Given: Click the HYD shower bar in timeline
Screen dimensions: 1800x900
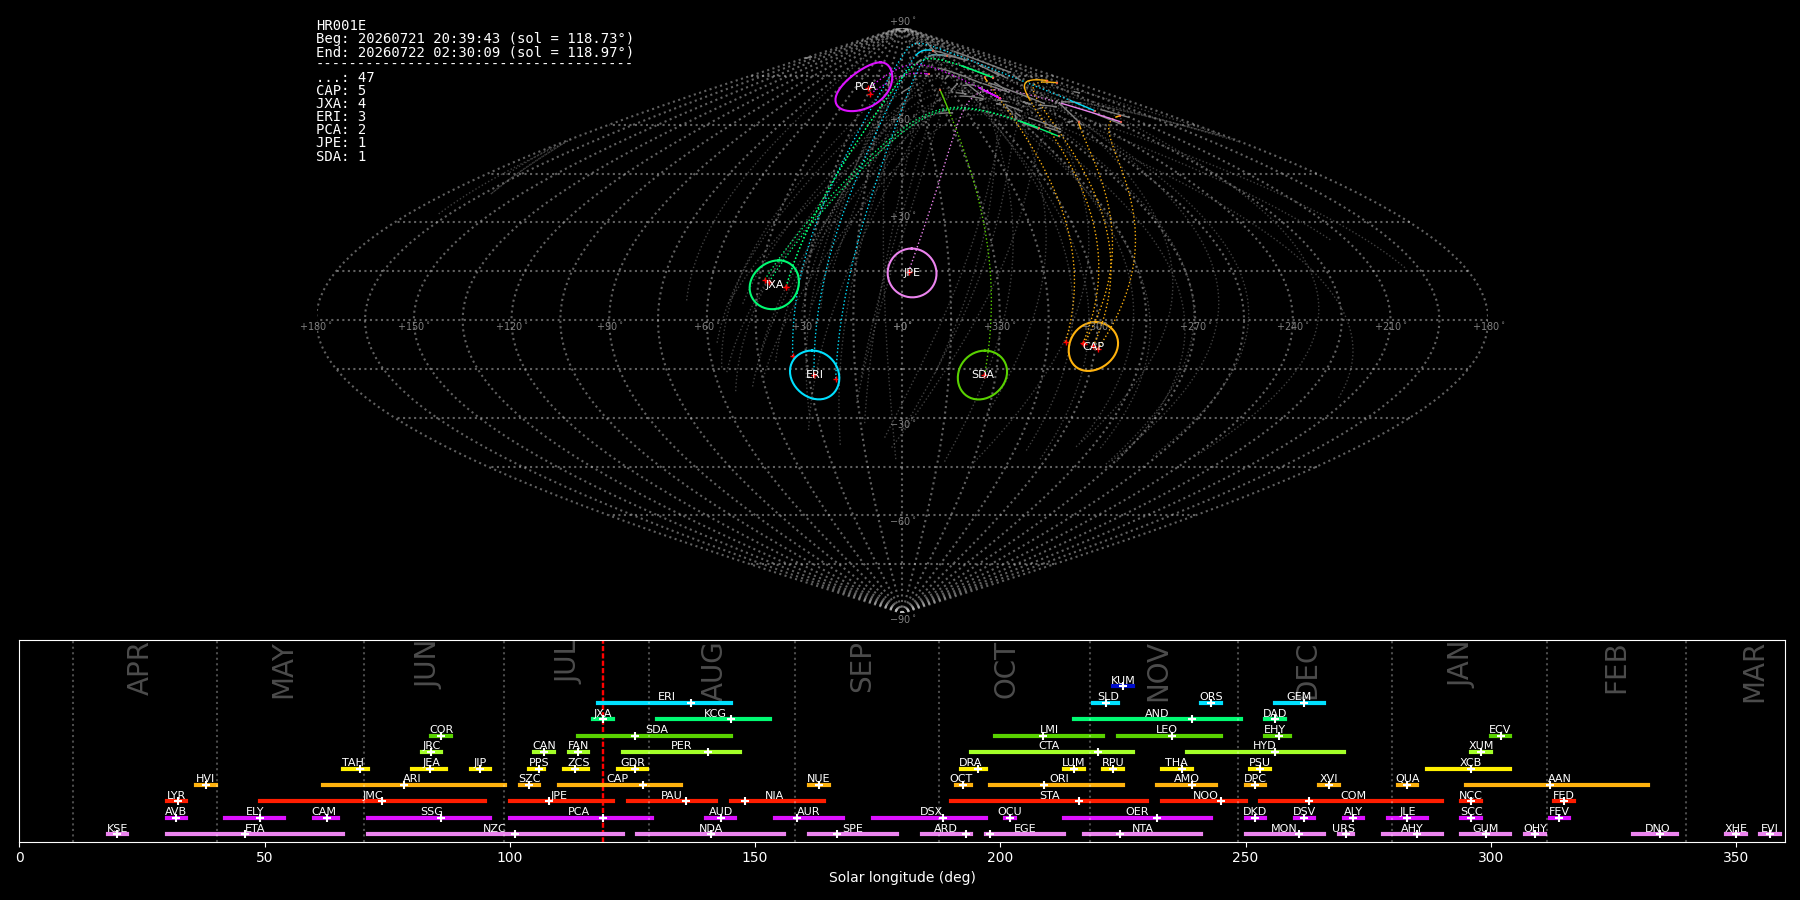Looking at the screenshot, I should pos(1265,752).
